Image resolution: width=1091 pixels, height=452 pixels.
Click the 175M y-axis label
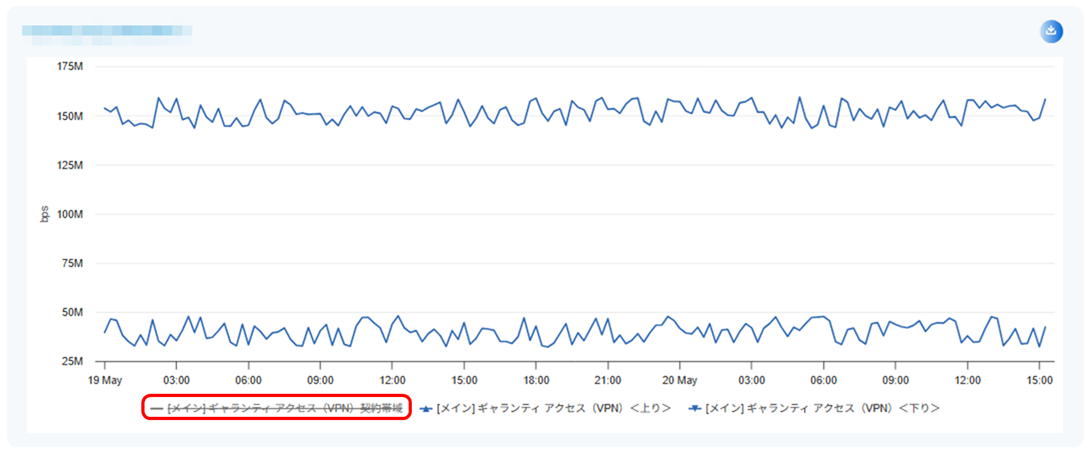(72, 67)
